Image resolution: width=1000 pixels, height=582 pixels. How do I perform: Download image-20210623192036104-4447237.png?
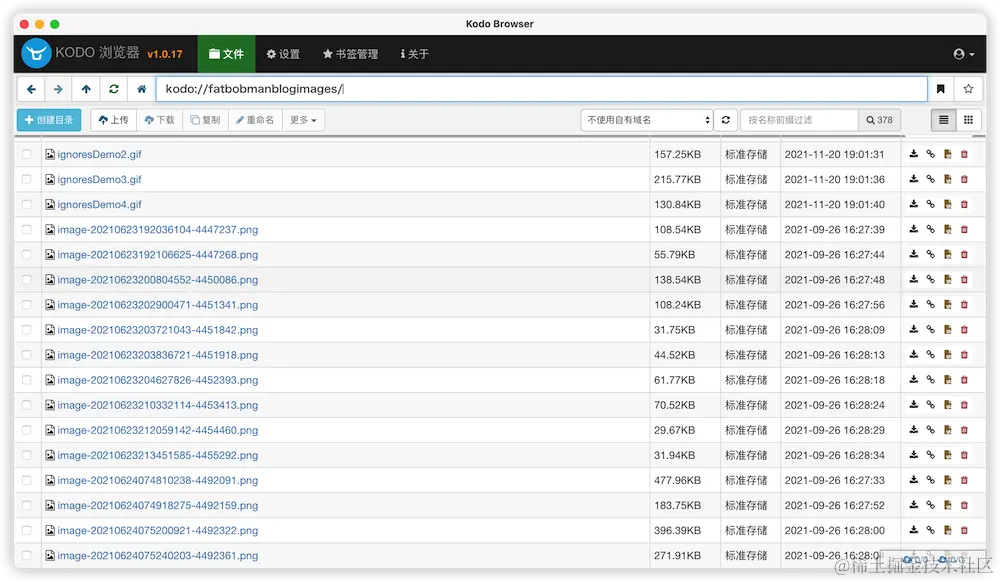914,229
